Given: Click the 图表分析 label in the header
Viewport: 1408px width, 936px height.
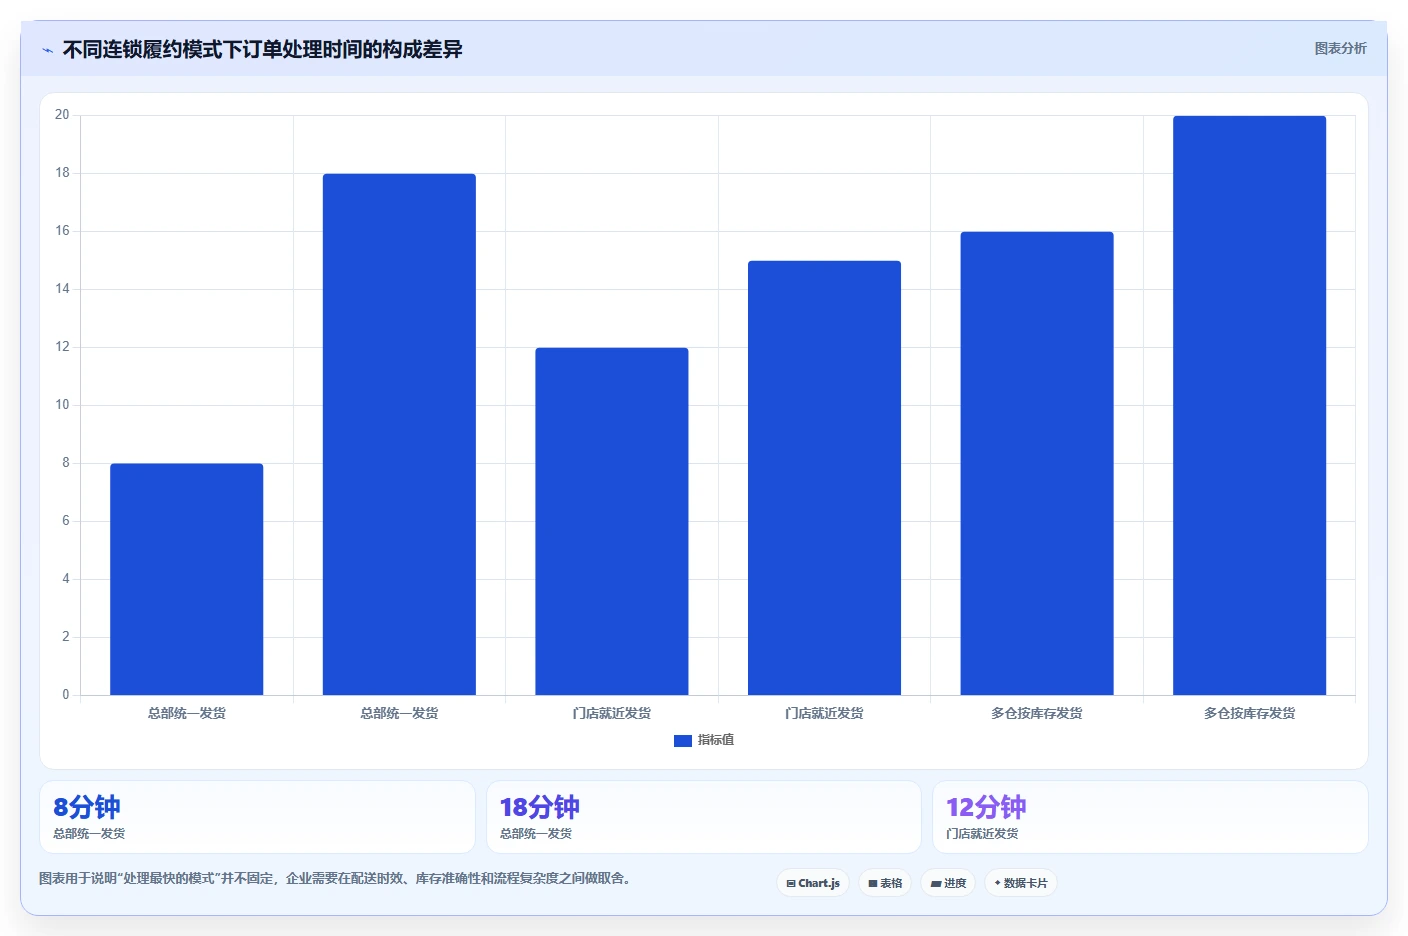Looking at the screenshot, I should click(x=1340, y=48).
